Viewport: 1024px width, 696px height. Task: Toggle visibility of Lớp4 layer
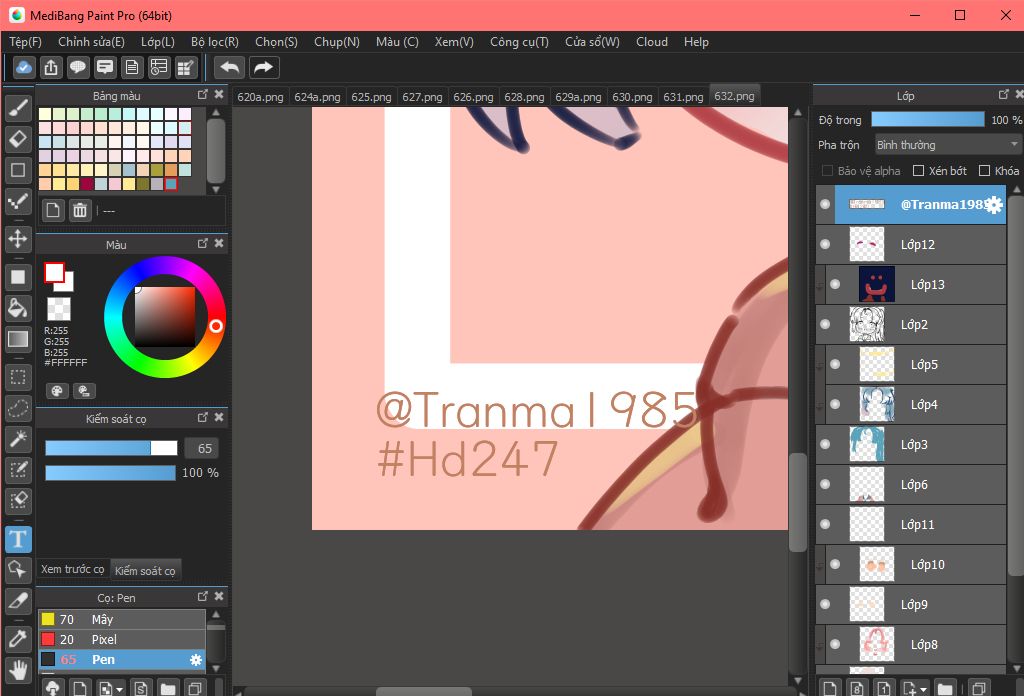[x=835, y=404]
